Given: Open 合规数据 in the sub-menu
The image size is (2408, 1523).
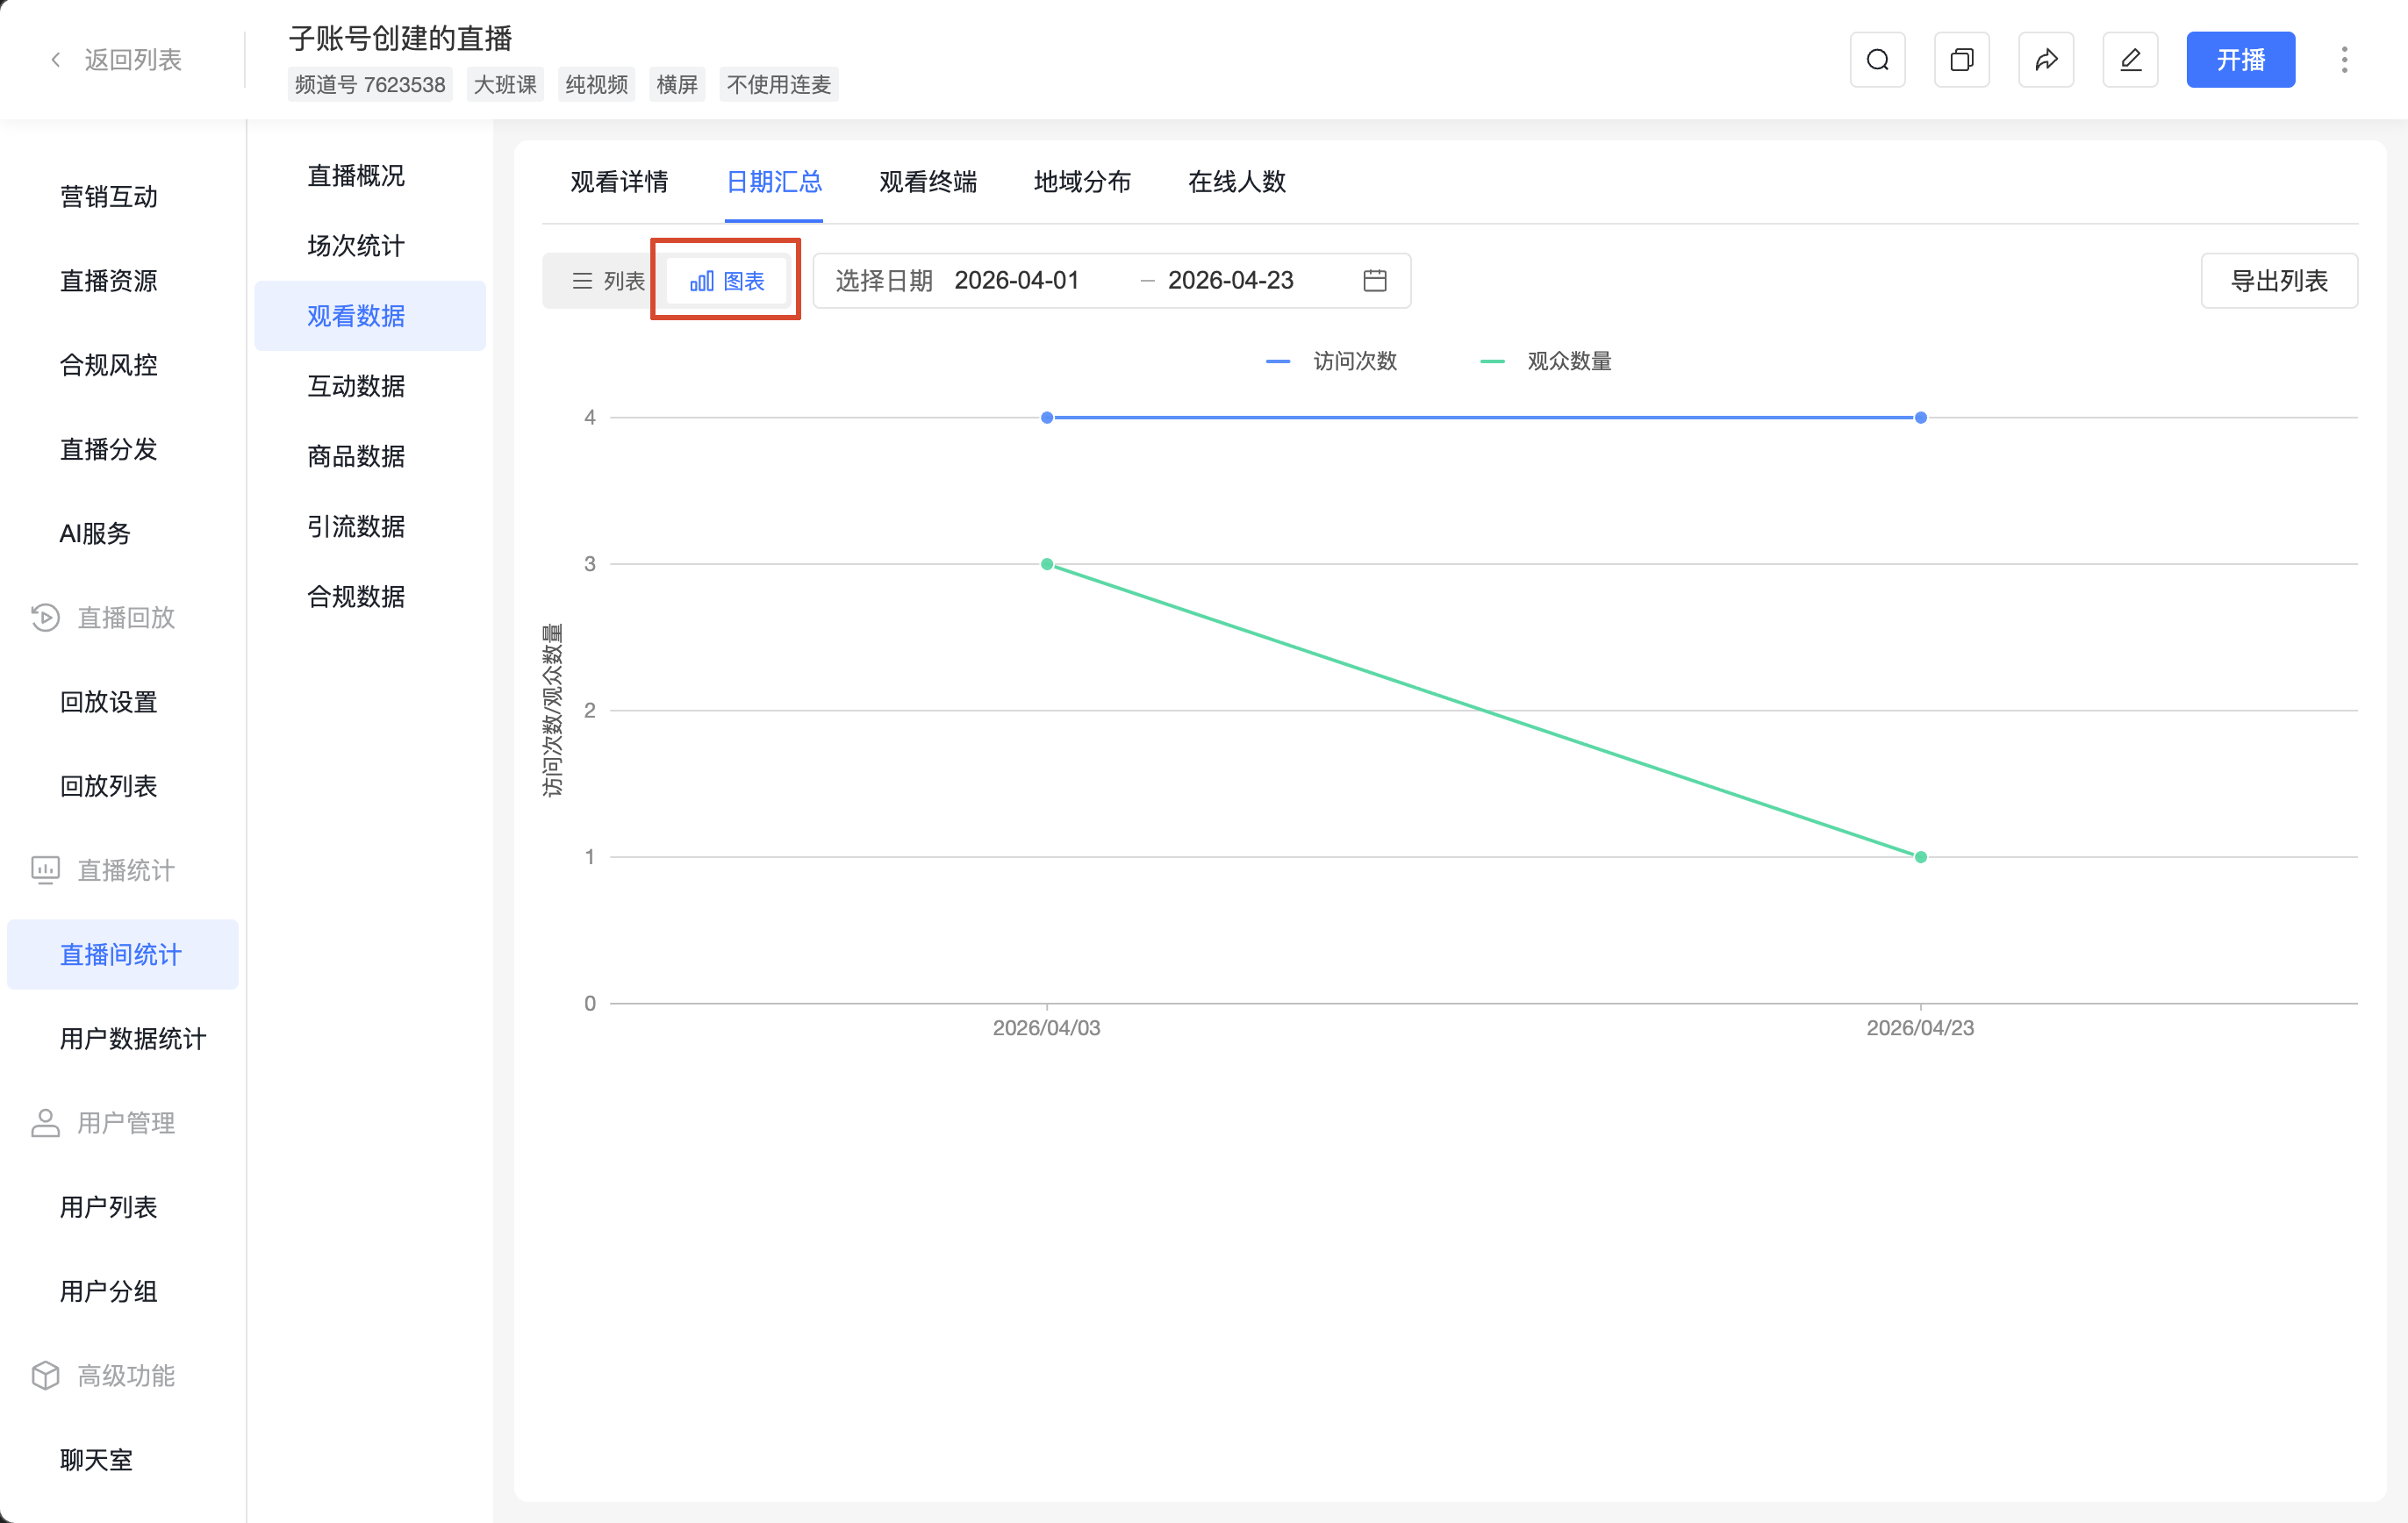Looking at the screenshot, I should [x=370, y=597].
